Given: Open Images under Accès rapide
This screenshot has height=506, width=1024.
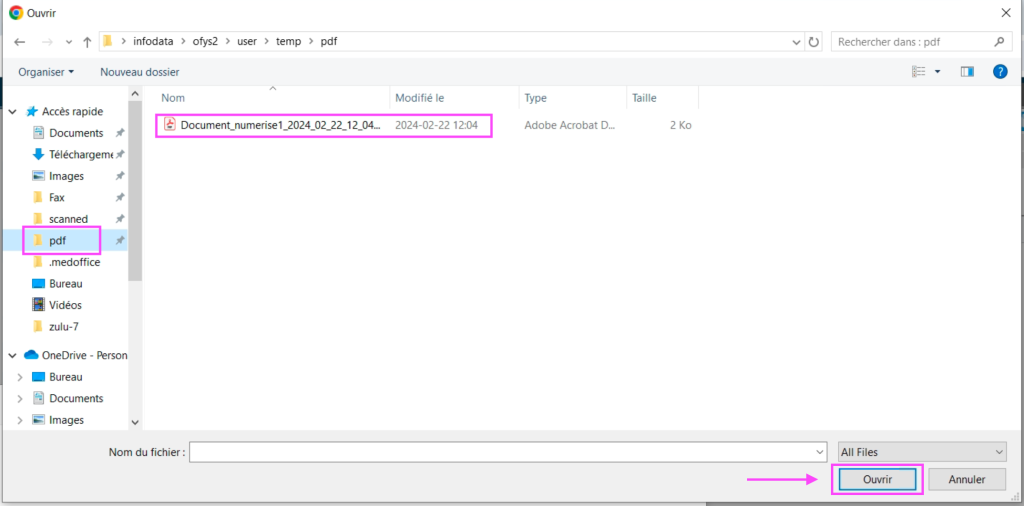Looking at the screenshot, I should point(66,176).
